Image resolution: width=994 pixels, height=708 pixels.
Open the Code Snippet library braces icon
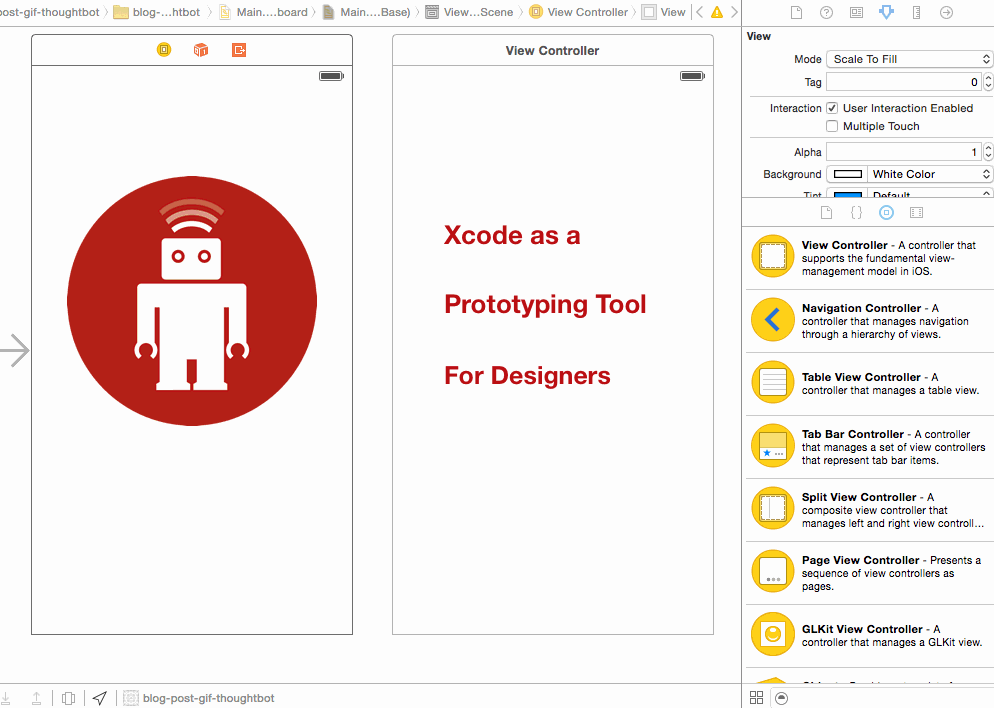[856, 213]
